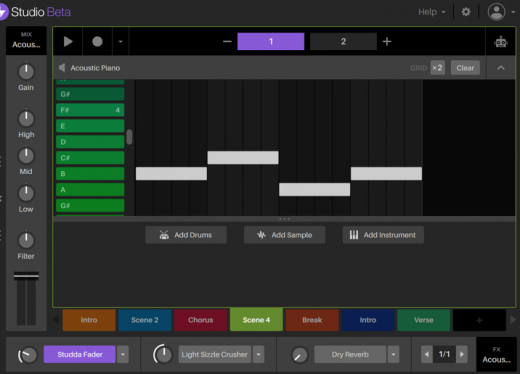Select the last B note block
Viewport: 520px width, 374px height.
pyautogui.click(x=386, y=174)
